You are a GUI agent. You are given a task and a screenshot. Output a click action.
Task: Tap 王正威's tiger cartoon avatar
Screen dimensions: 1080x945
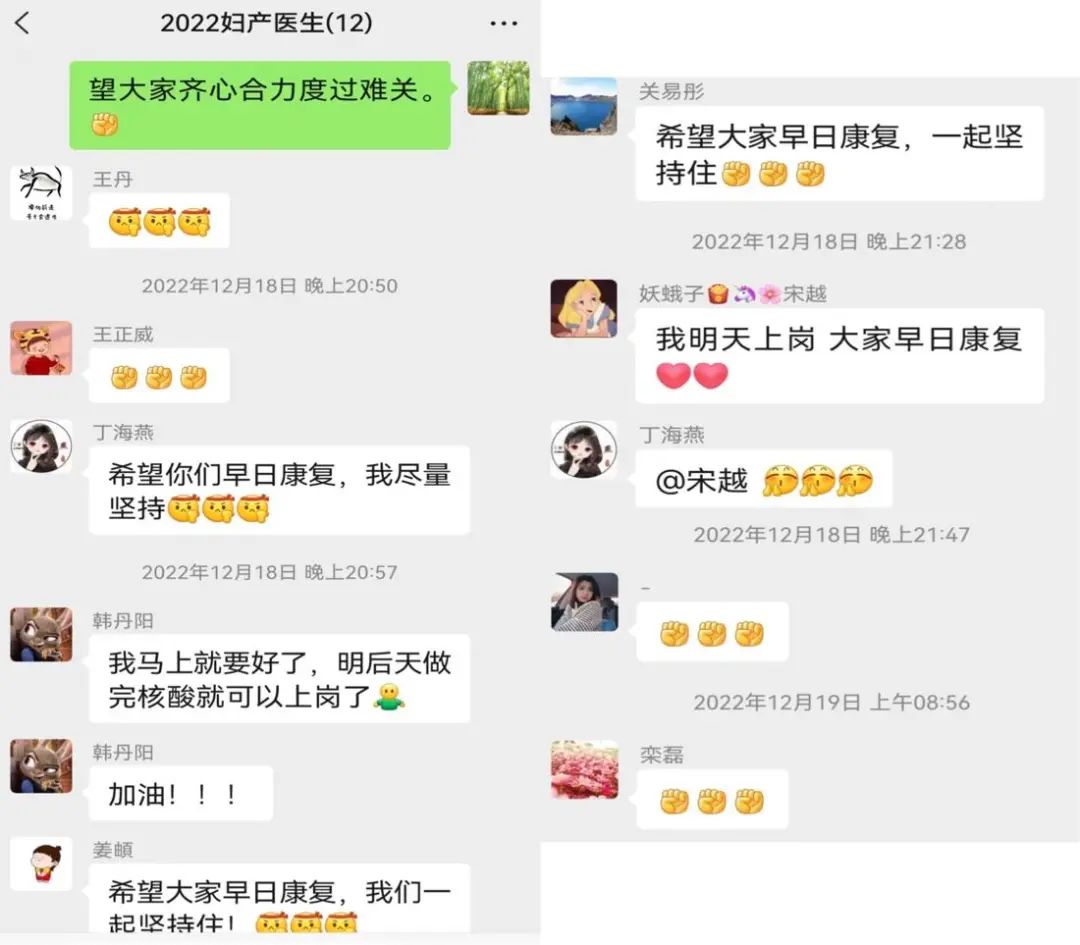coord(41,348)
